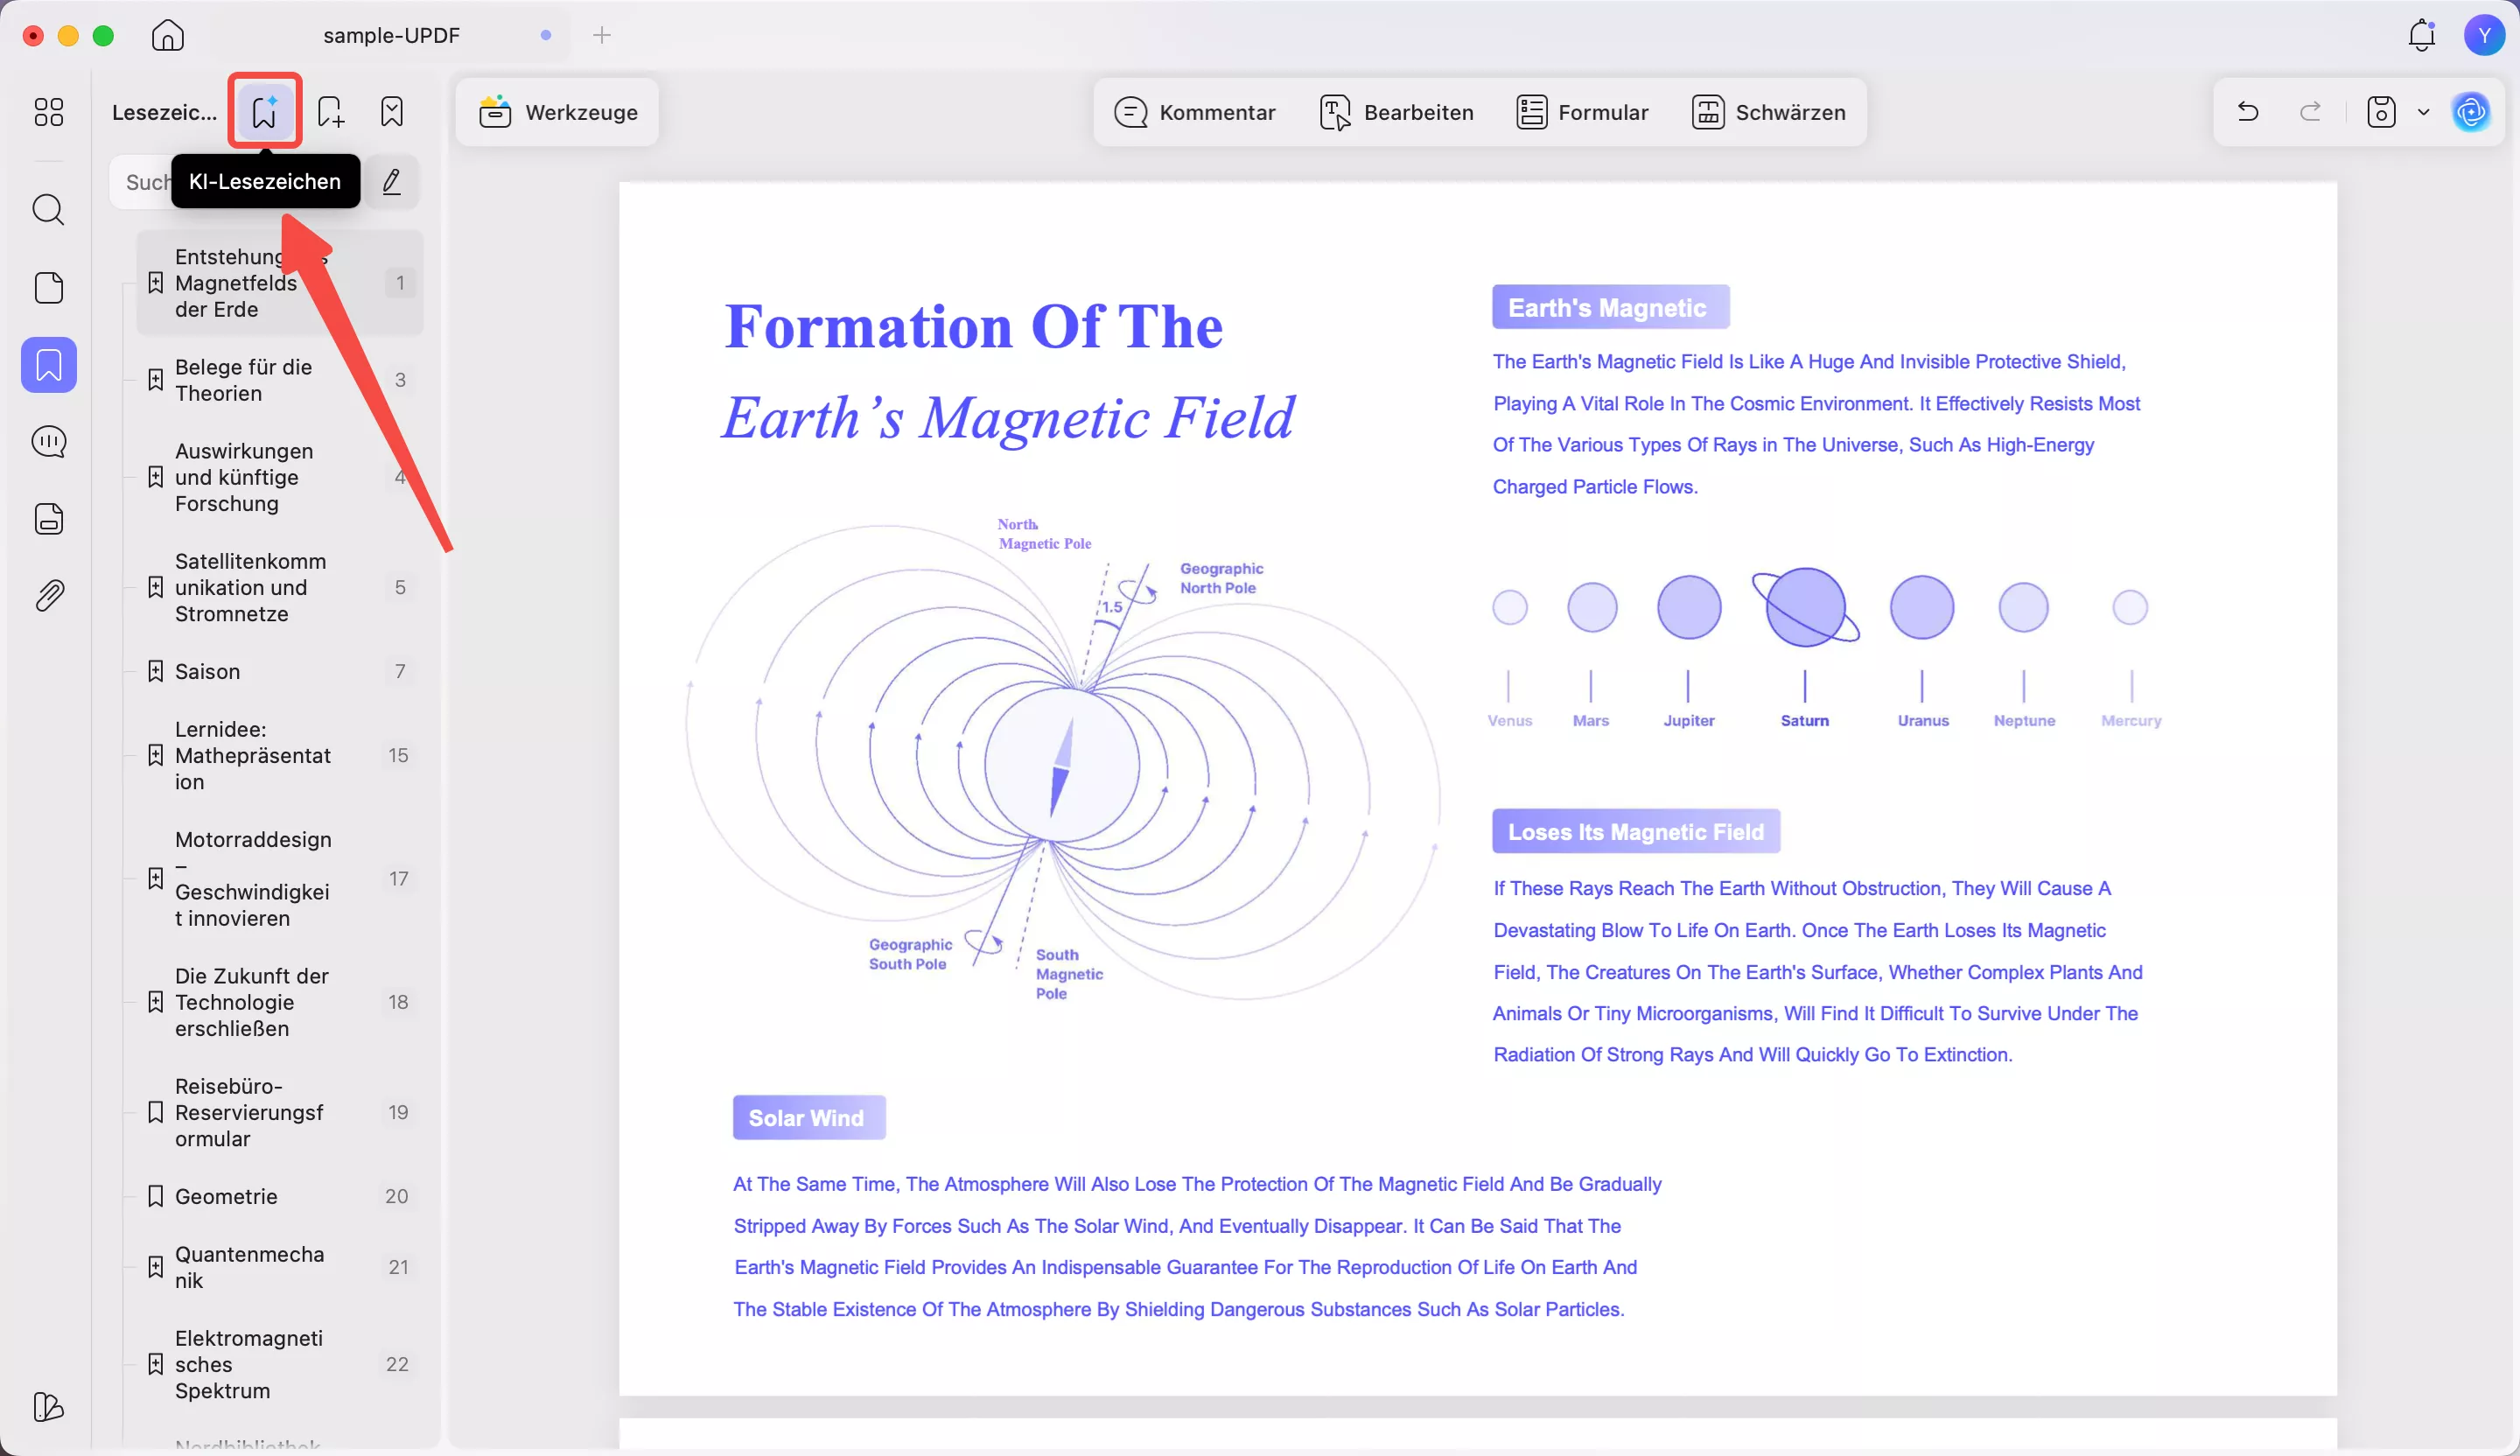2520x1456 pixels.
Task: Switch to Bearbeiten mode
Action: point(1396,112)
